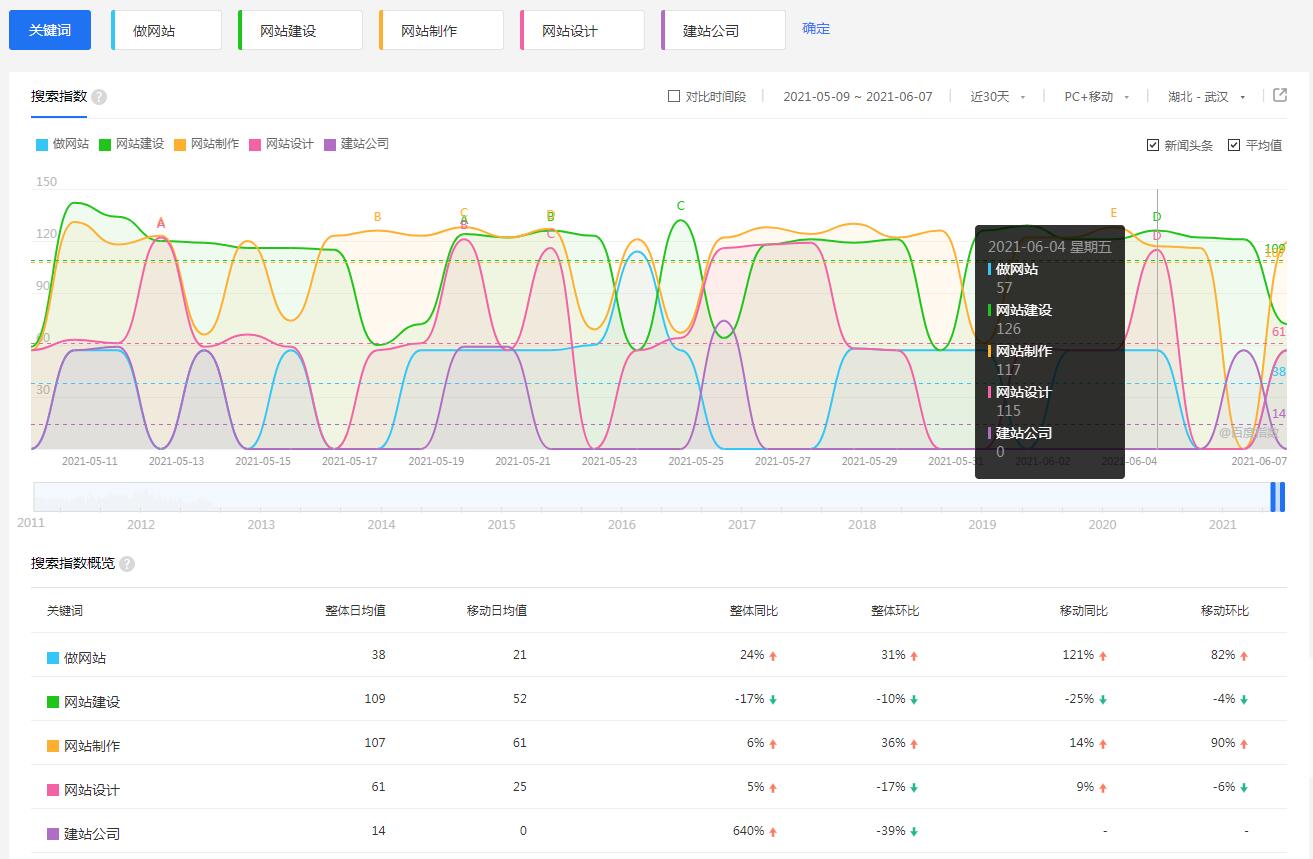Select the 网站建设 keyword box
This screenshot has height=859, width=1313.
click(x=300, y=30)
